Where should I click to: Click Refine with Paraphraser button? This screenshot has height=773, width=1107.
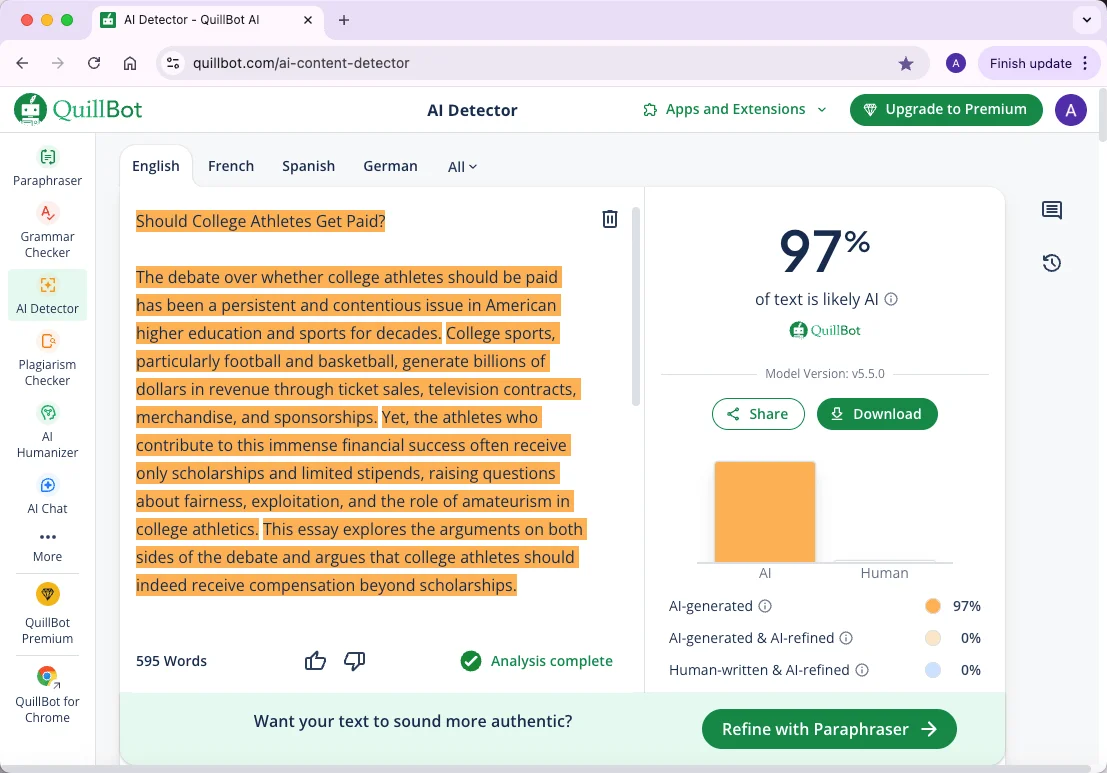829,729
